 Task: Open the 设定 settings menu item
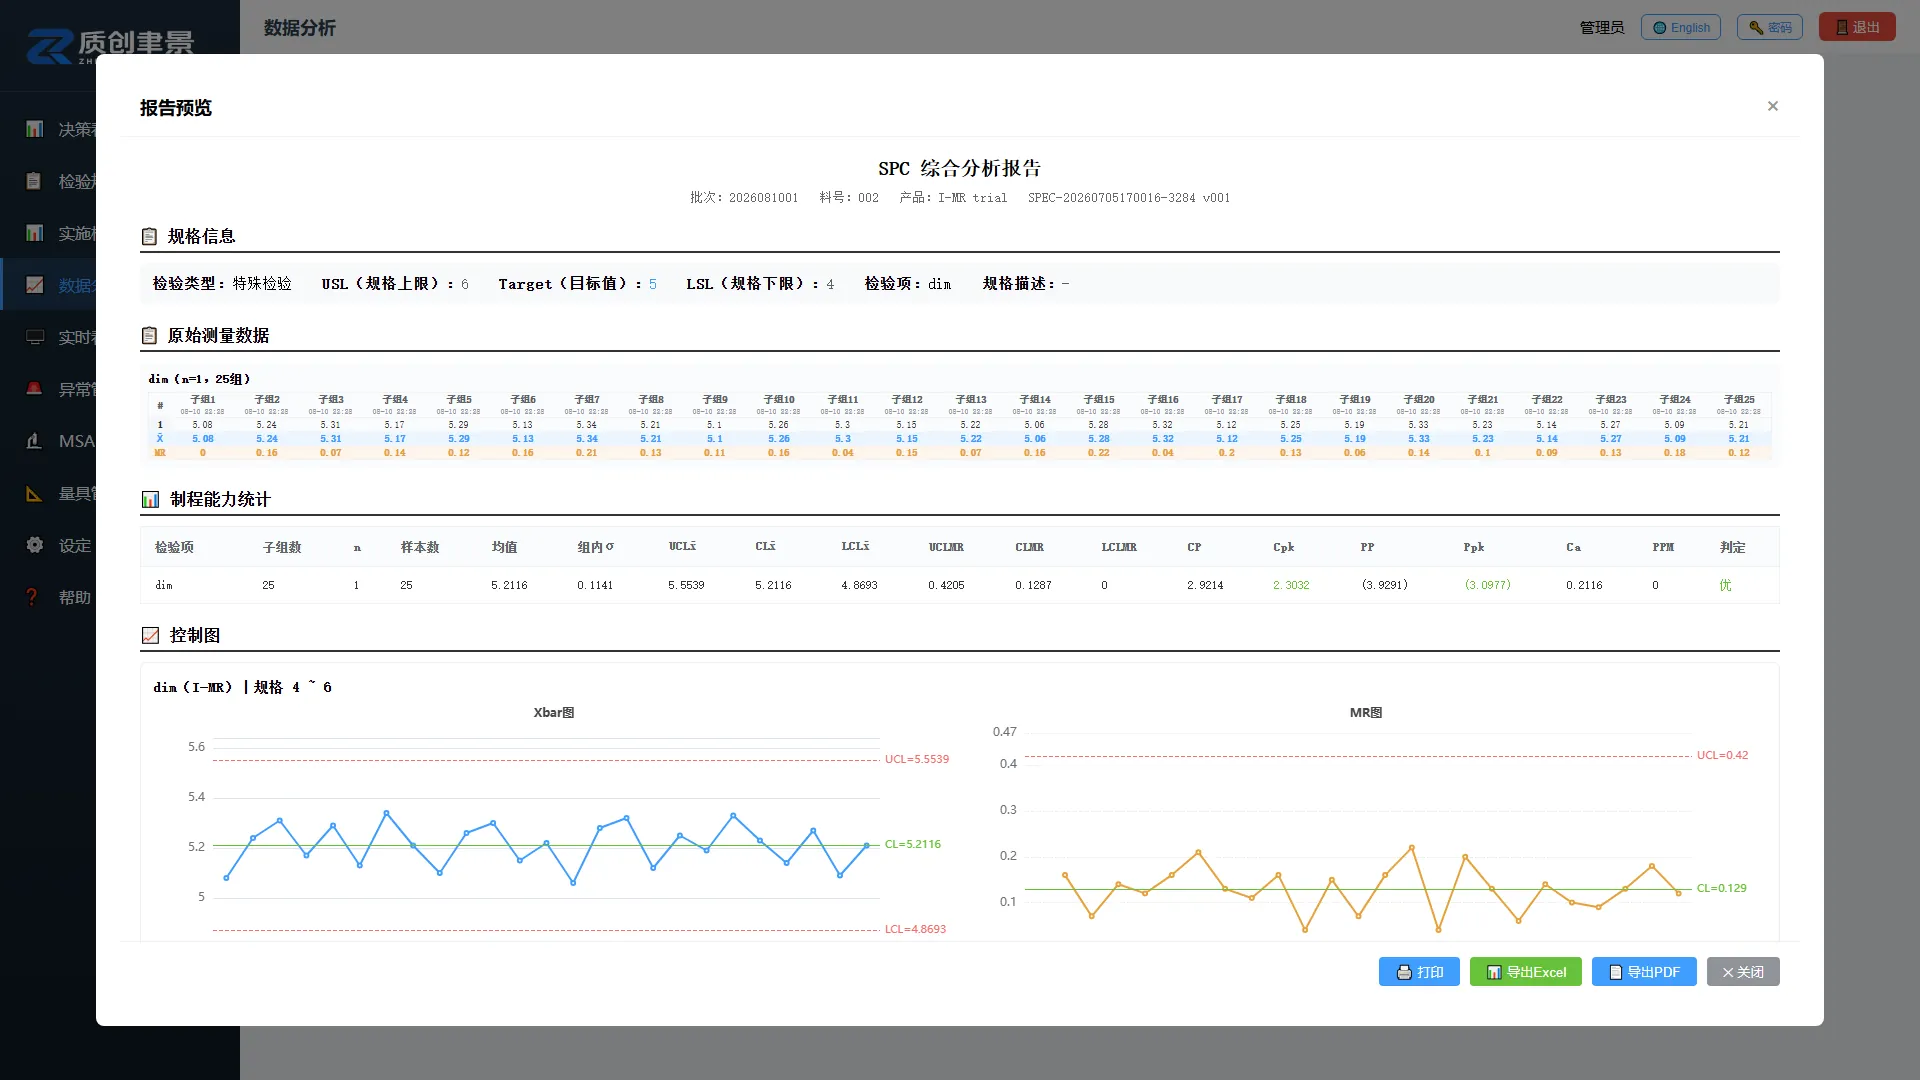[75, 545]
